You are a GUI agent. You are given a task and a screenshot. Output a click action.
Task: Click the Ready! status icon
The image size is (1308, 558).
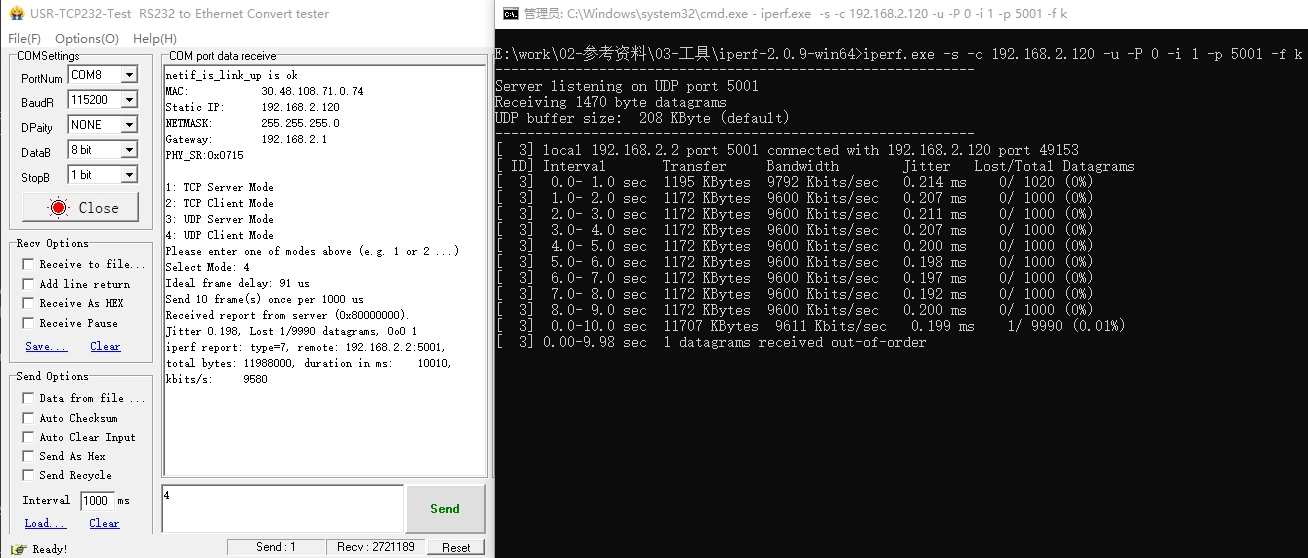[x=18, y=548]
